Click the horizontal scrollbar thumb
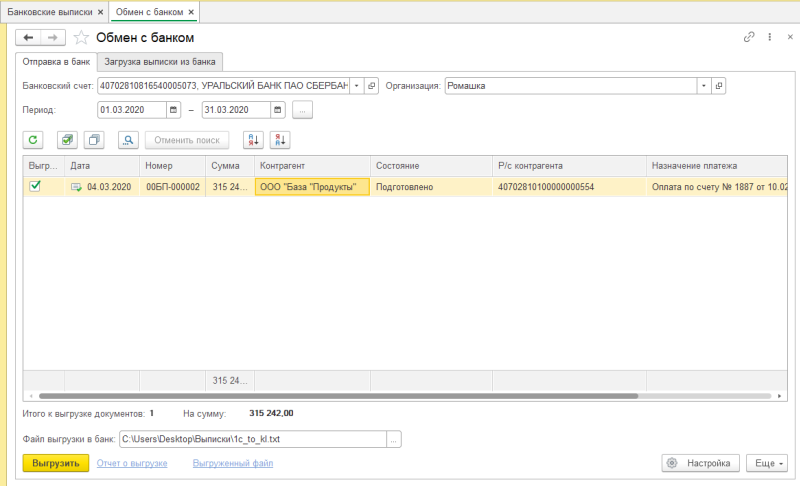Viewport: 803px width, 486px height. (x=339, y=396)
